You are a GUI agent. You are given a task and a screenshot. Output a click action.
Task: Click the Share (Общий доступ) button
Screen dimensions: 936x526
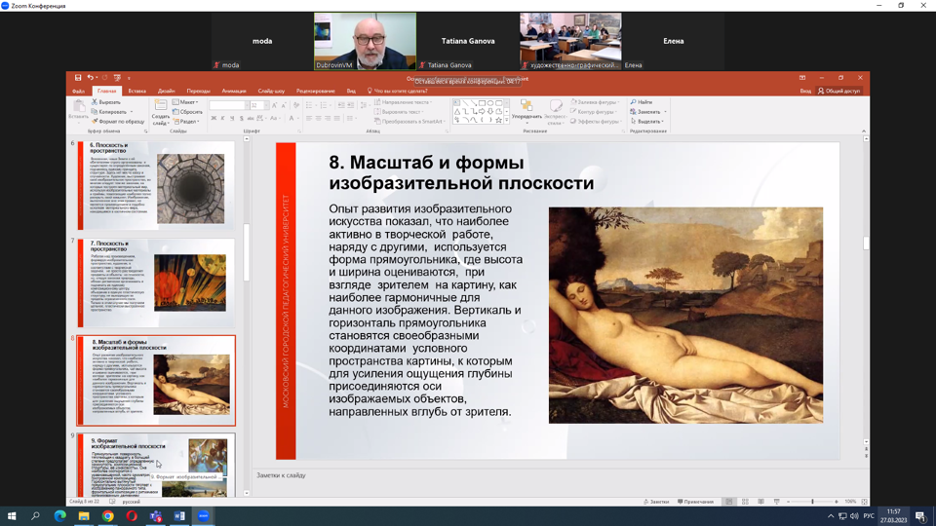838,91
